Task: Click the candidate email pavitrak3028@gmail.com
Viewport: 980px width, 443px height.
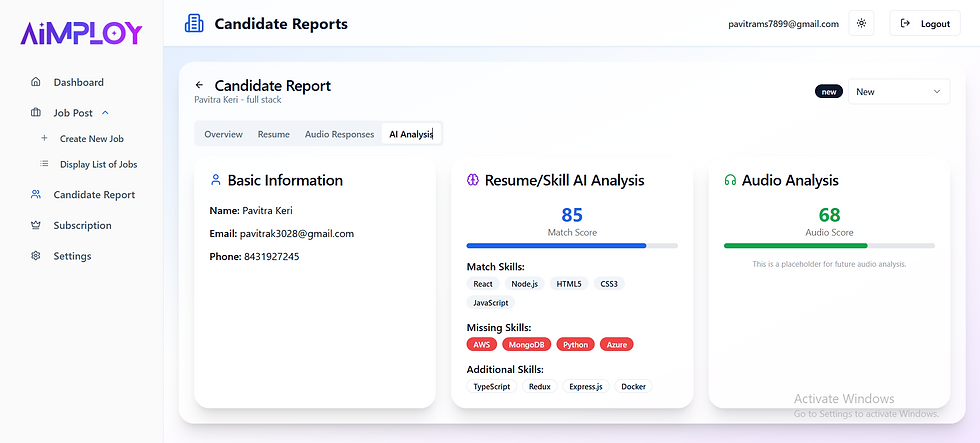Action: pyautogui.click(x=297, y=234)
